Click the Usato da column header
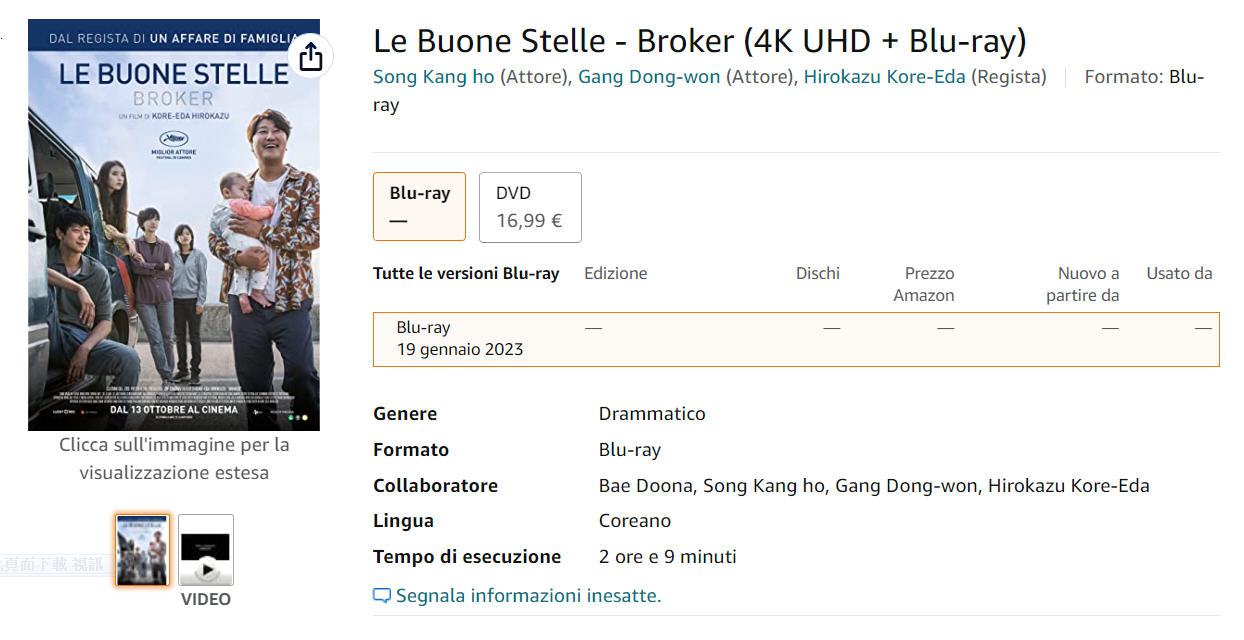Image resolution: width=1244 pixels, height=640 pixels. point(1179,273)
